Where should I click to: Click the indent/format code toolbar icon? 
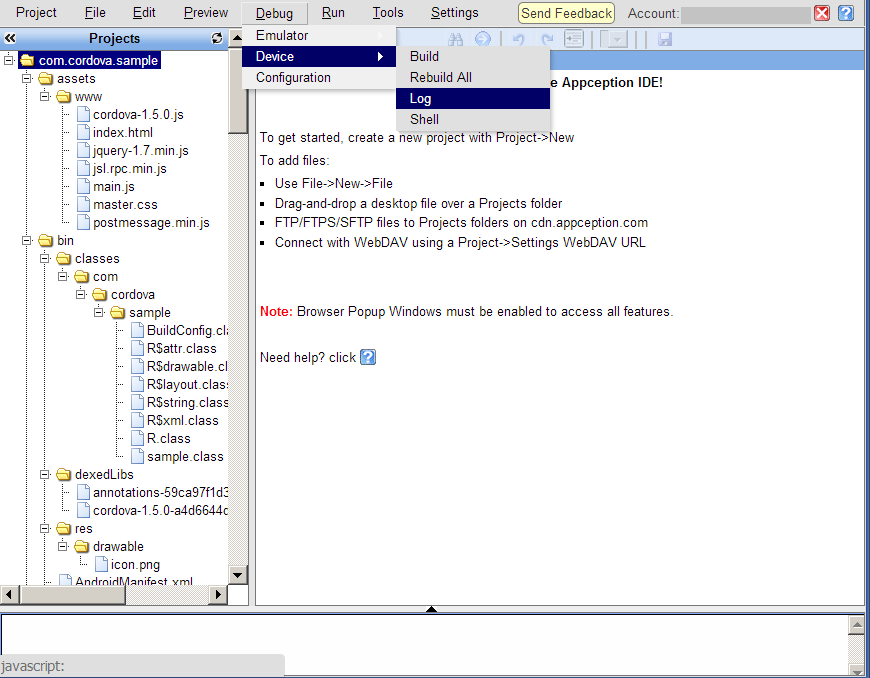tap(574, 39)
